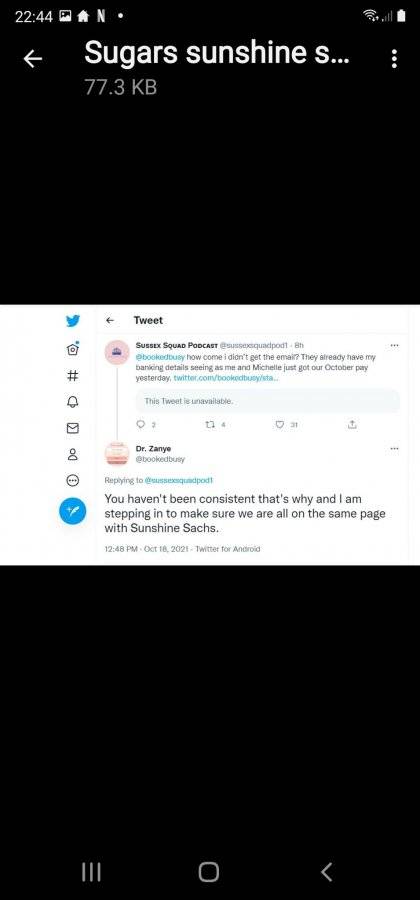This screenshot has height=900, width=420.
Task: Click the reply icon under the first tweet
Action: (141, 425)
